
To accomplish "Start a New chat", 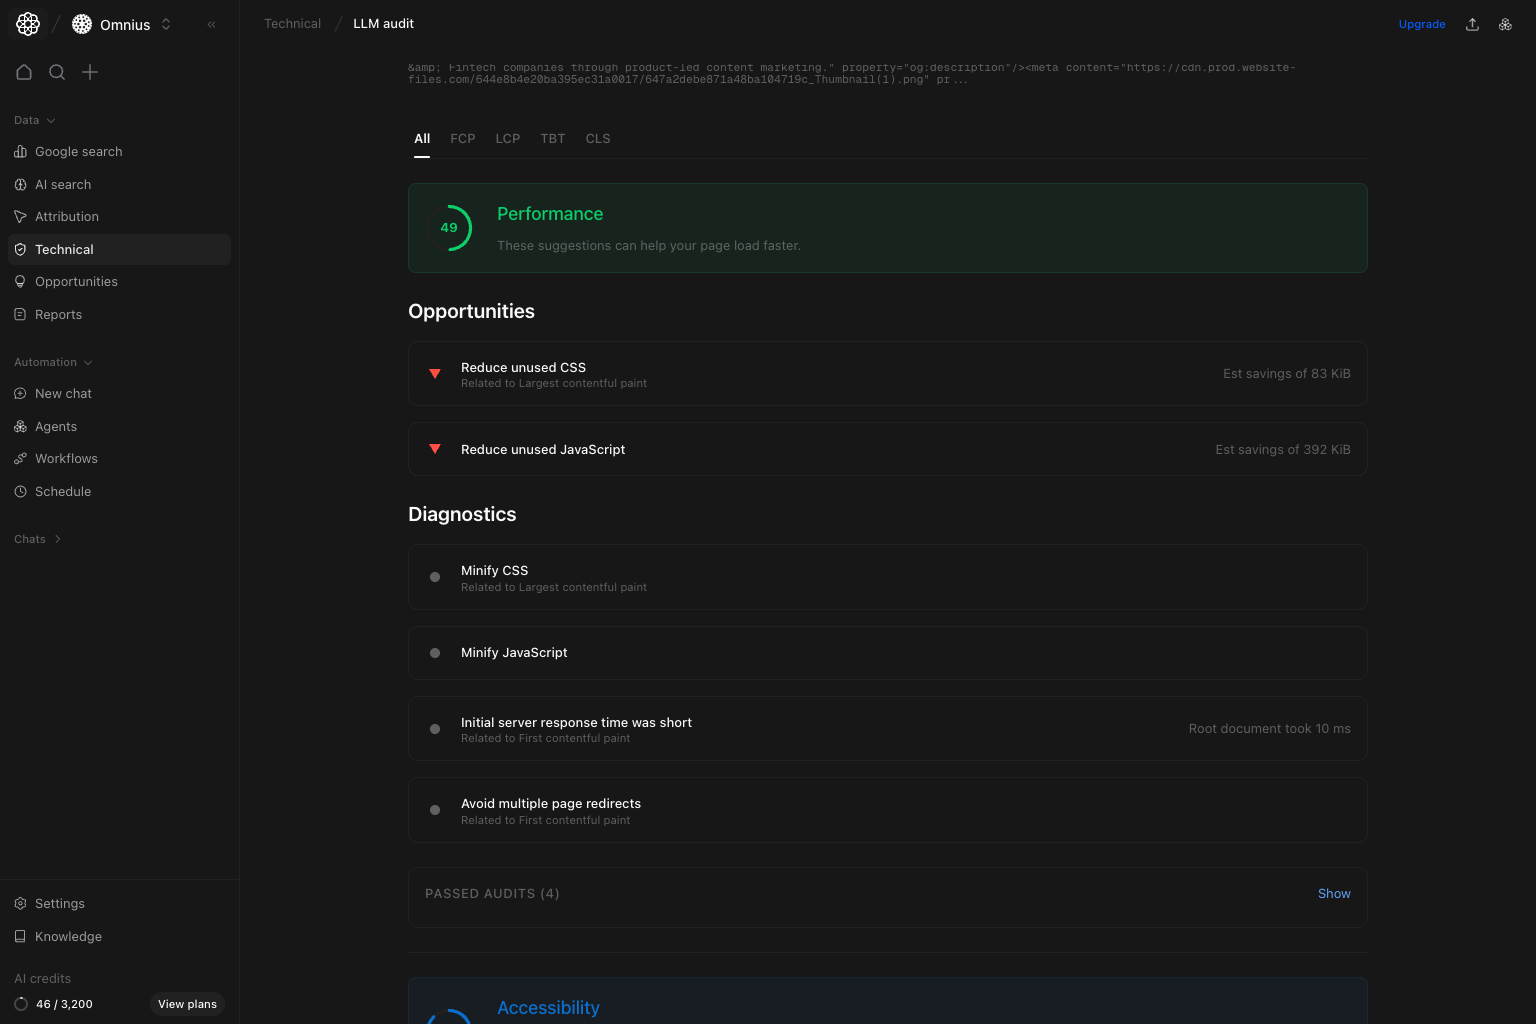I will tap(64, 393).
